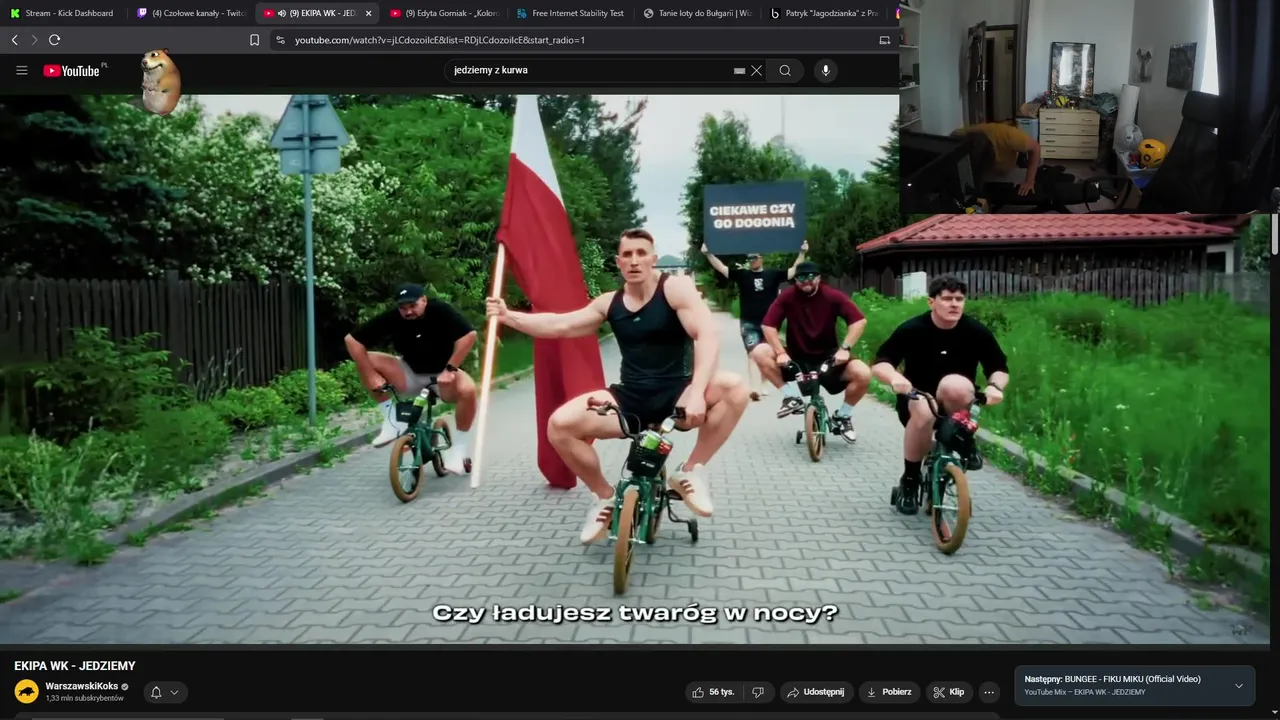1280x720 pixels.
Task: Expand the next-up playlist panel chevron
Action: [x=1239, y=686]
